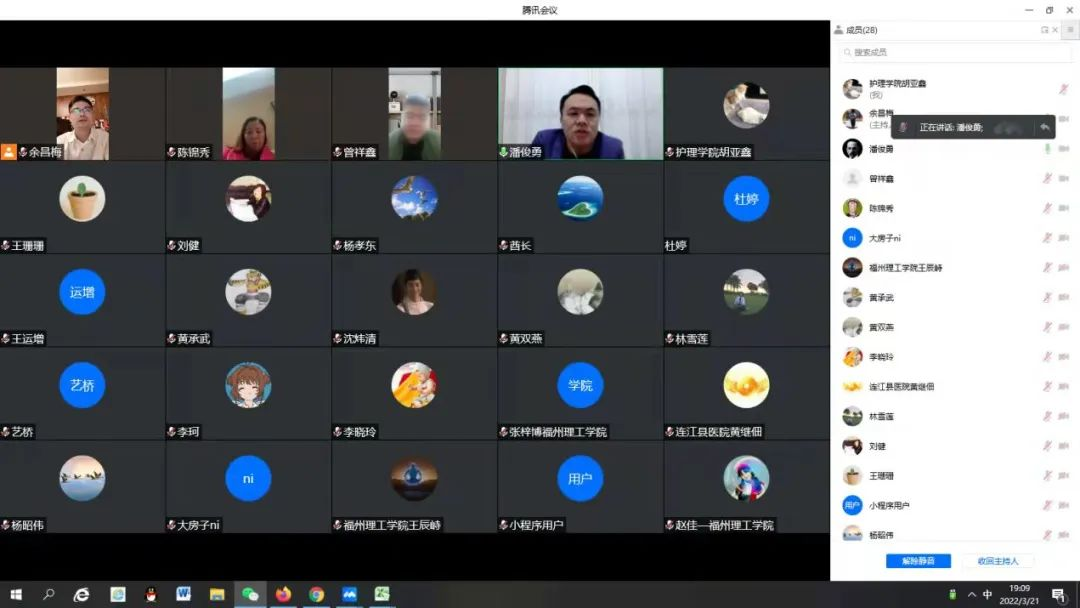Select 福州理工学院王辰峙 in member list

coord(954,267)
